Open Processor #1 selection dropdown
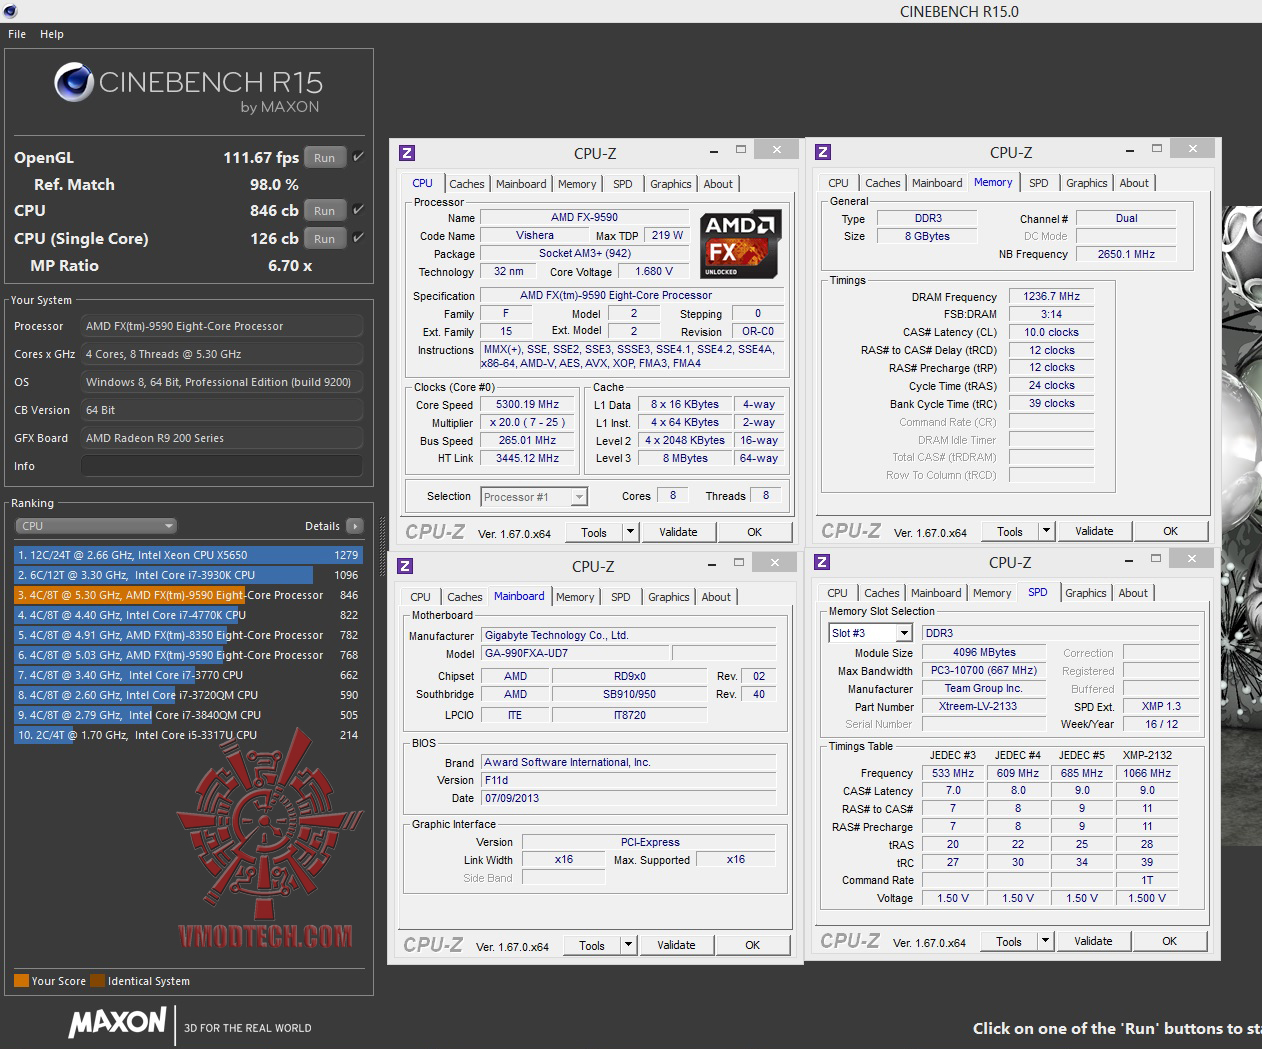The width and height of the screenshot is (1262, 1049). 534,497
